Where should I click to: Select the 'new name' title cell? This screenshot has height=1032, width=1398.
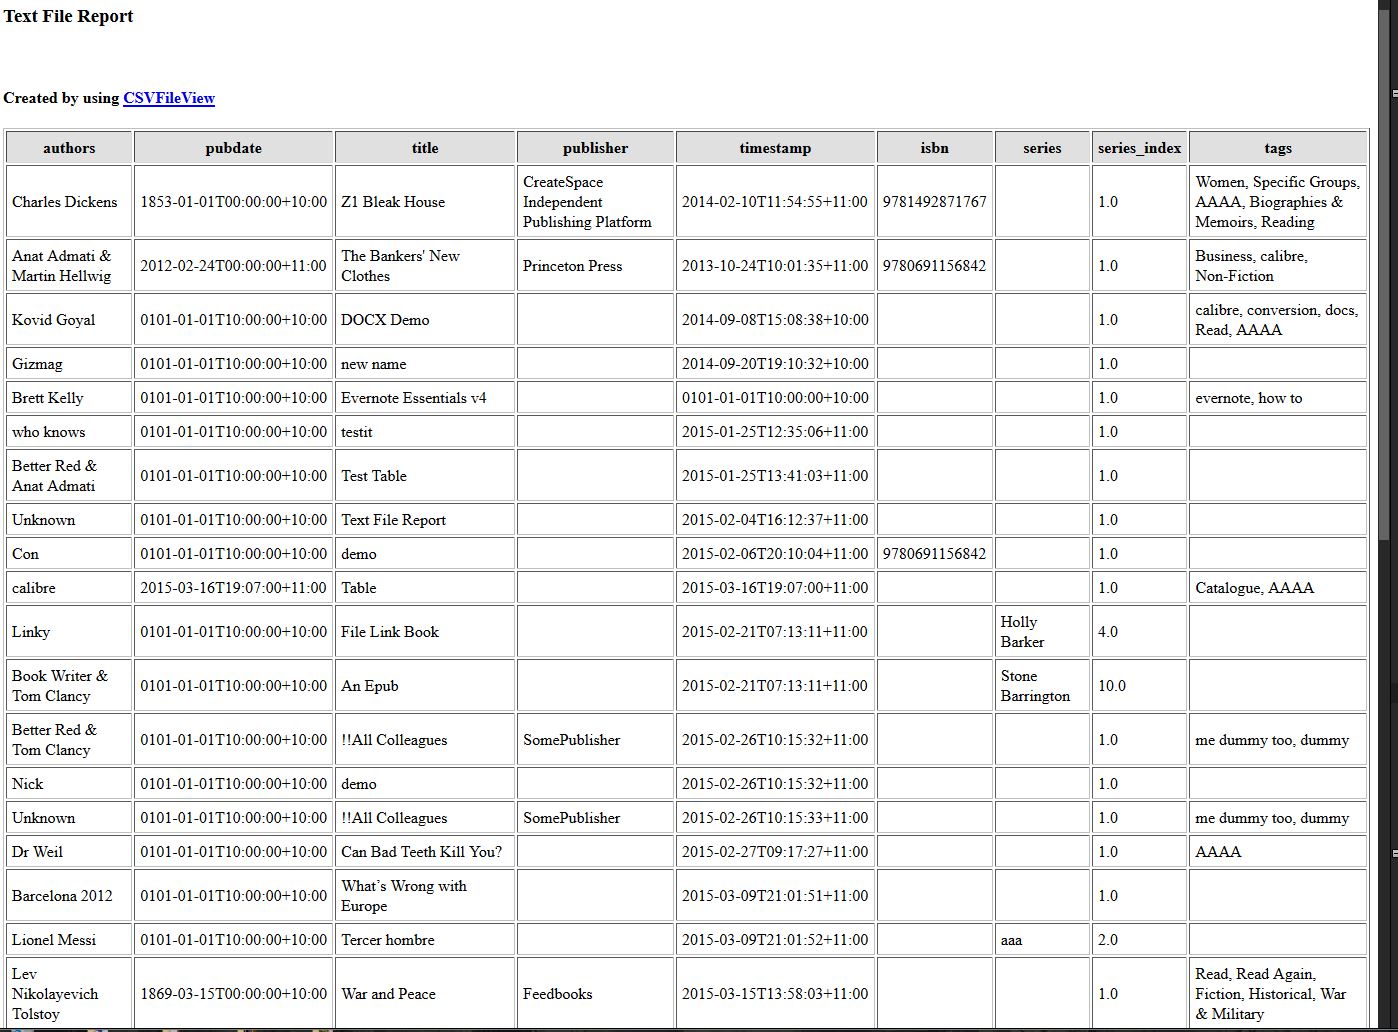tap(425, 364)
